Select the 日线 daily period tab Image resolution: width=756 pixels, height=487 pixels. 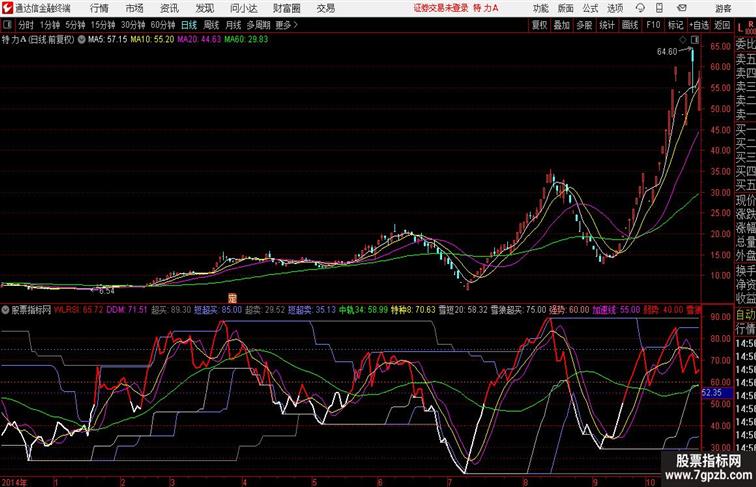click(189, 25)
